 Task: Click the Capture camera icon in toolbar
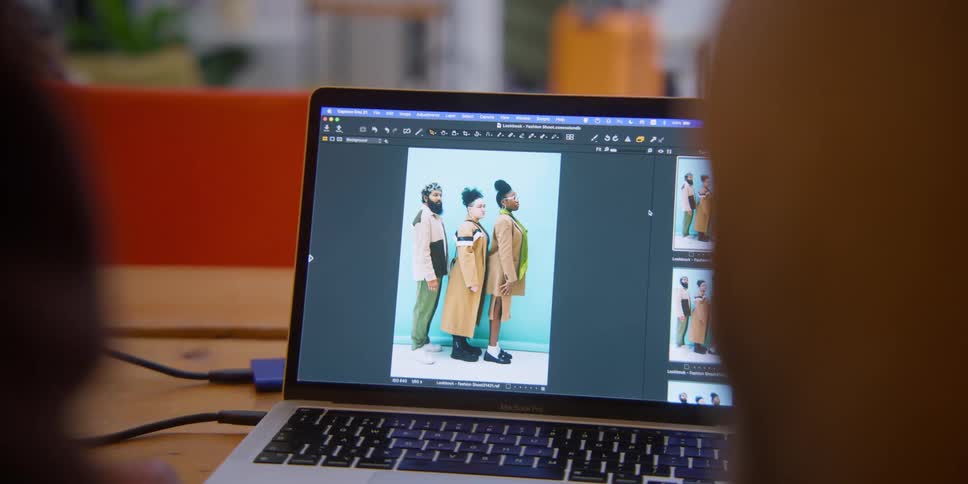(363, 129)
